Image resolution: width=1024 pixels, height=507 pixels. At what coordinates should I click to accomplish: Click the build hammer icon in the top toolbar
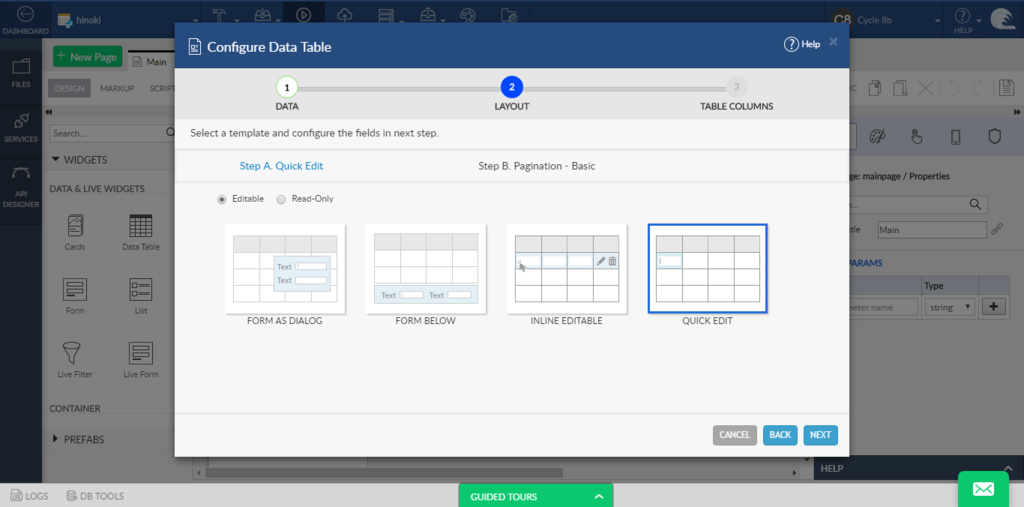(219, 15)
